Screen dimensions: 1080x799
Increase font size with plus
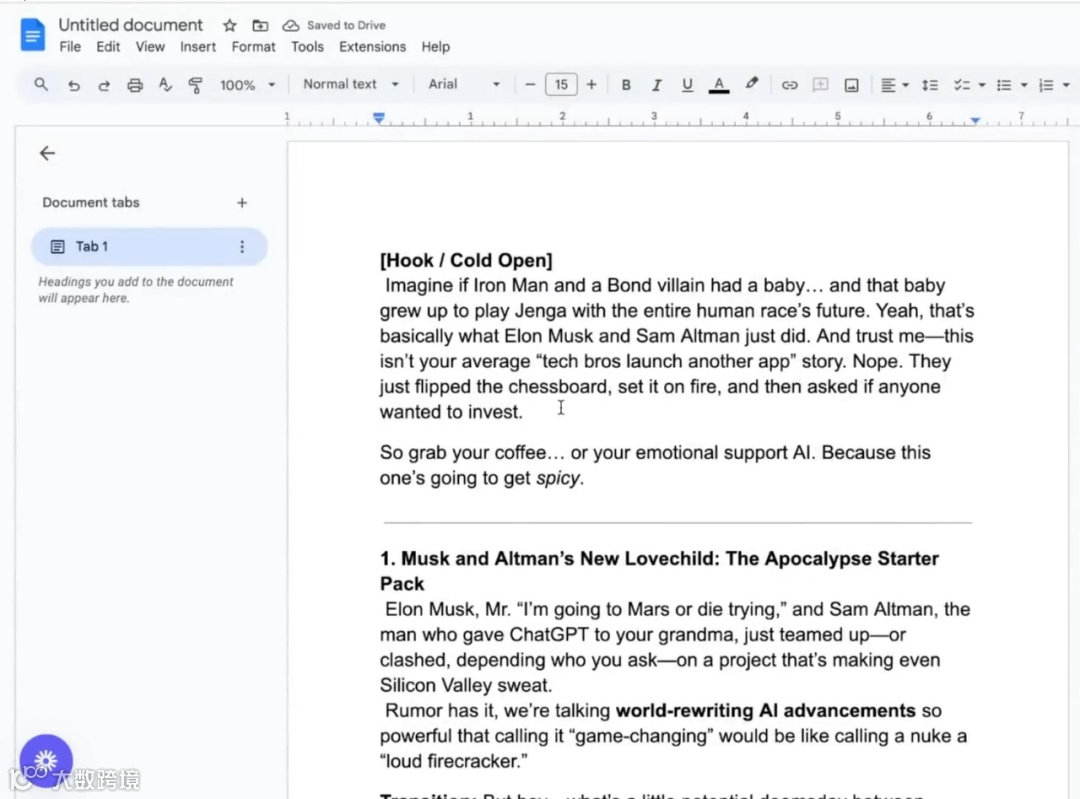591,85
